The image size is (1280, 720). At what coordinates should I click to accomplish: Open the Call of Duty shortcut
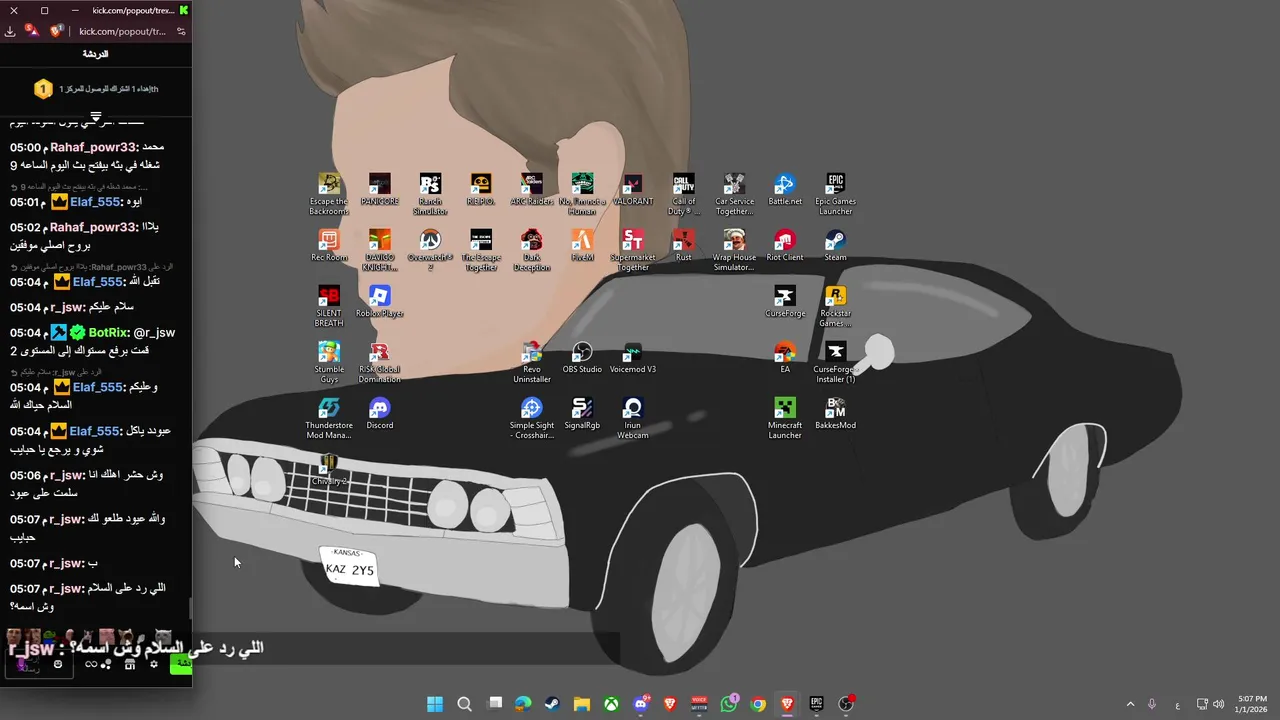pos(683,194)
